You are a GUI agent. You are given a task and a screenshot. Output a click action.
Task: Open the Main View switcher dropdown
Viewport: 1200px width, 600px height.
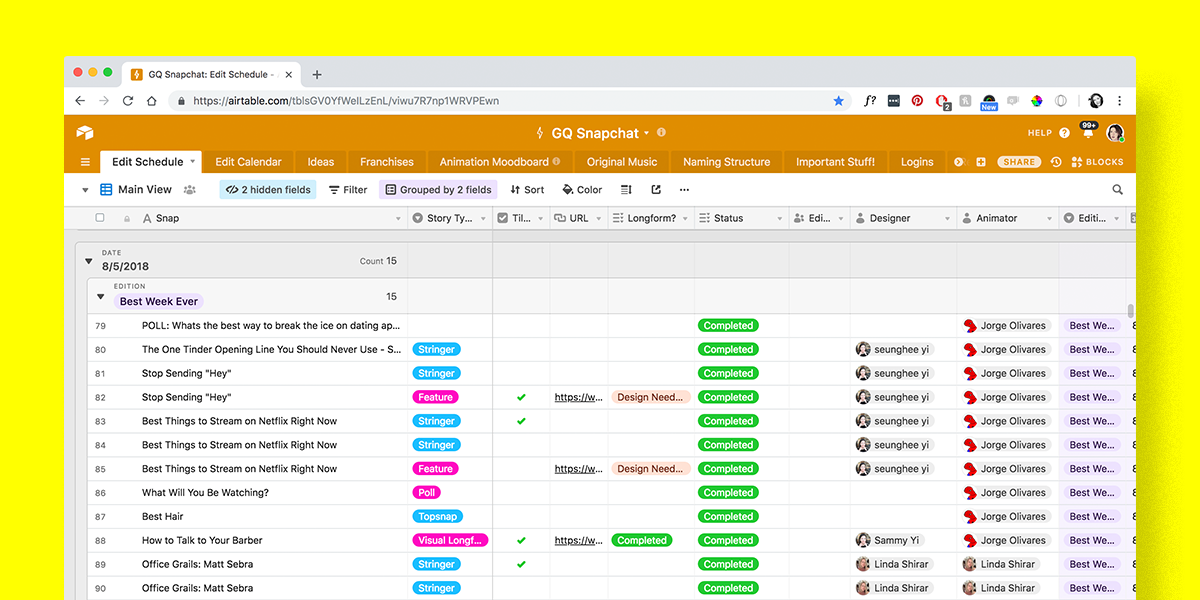coord(135,190)
